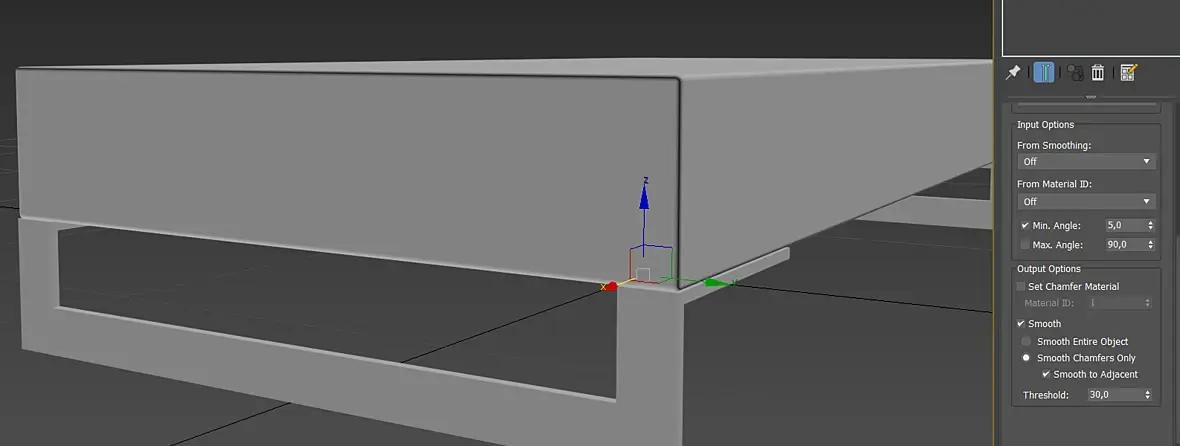Click the Min. Angle spinner arrows

pyautogui.click(x=1150, y=226)
